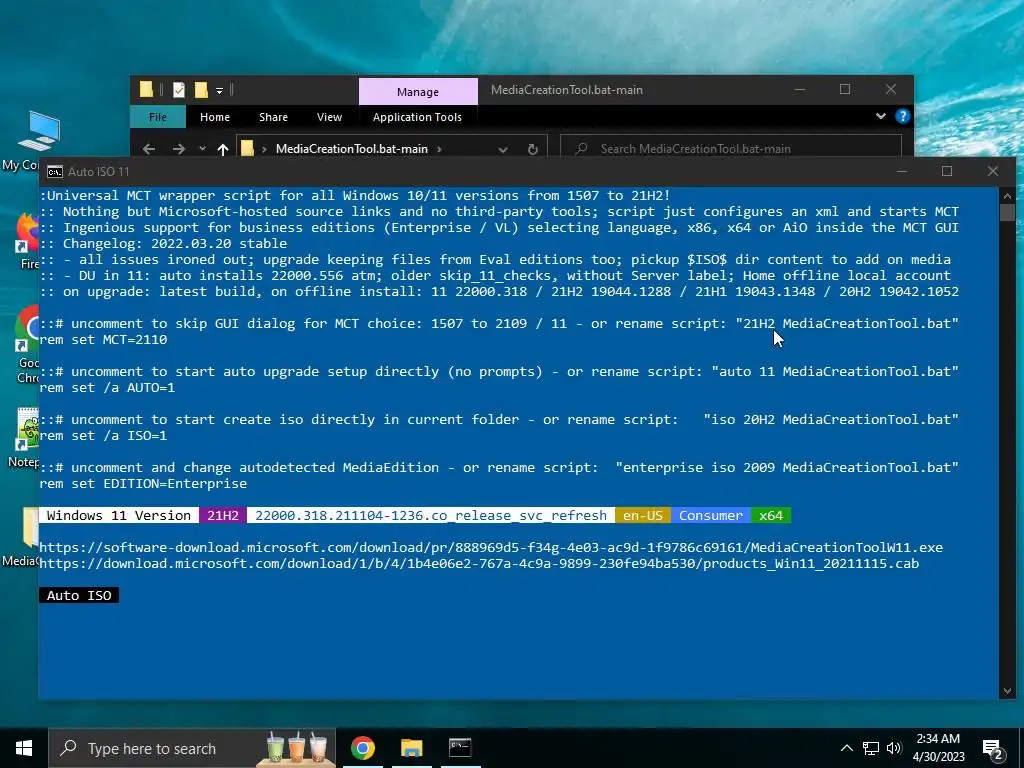1024x768 pixels.
Task: Open the Home ribbon tab
Action: pos(215,117)
